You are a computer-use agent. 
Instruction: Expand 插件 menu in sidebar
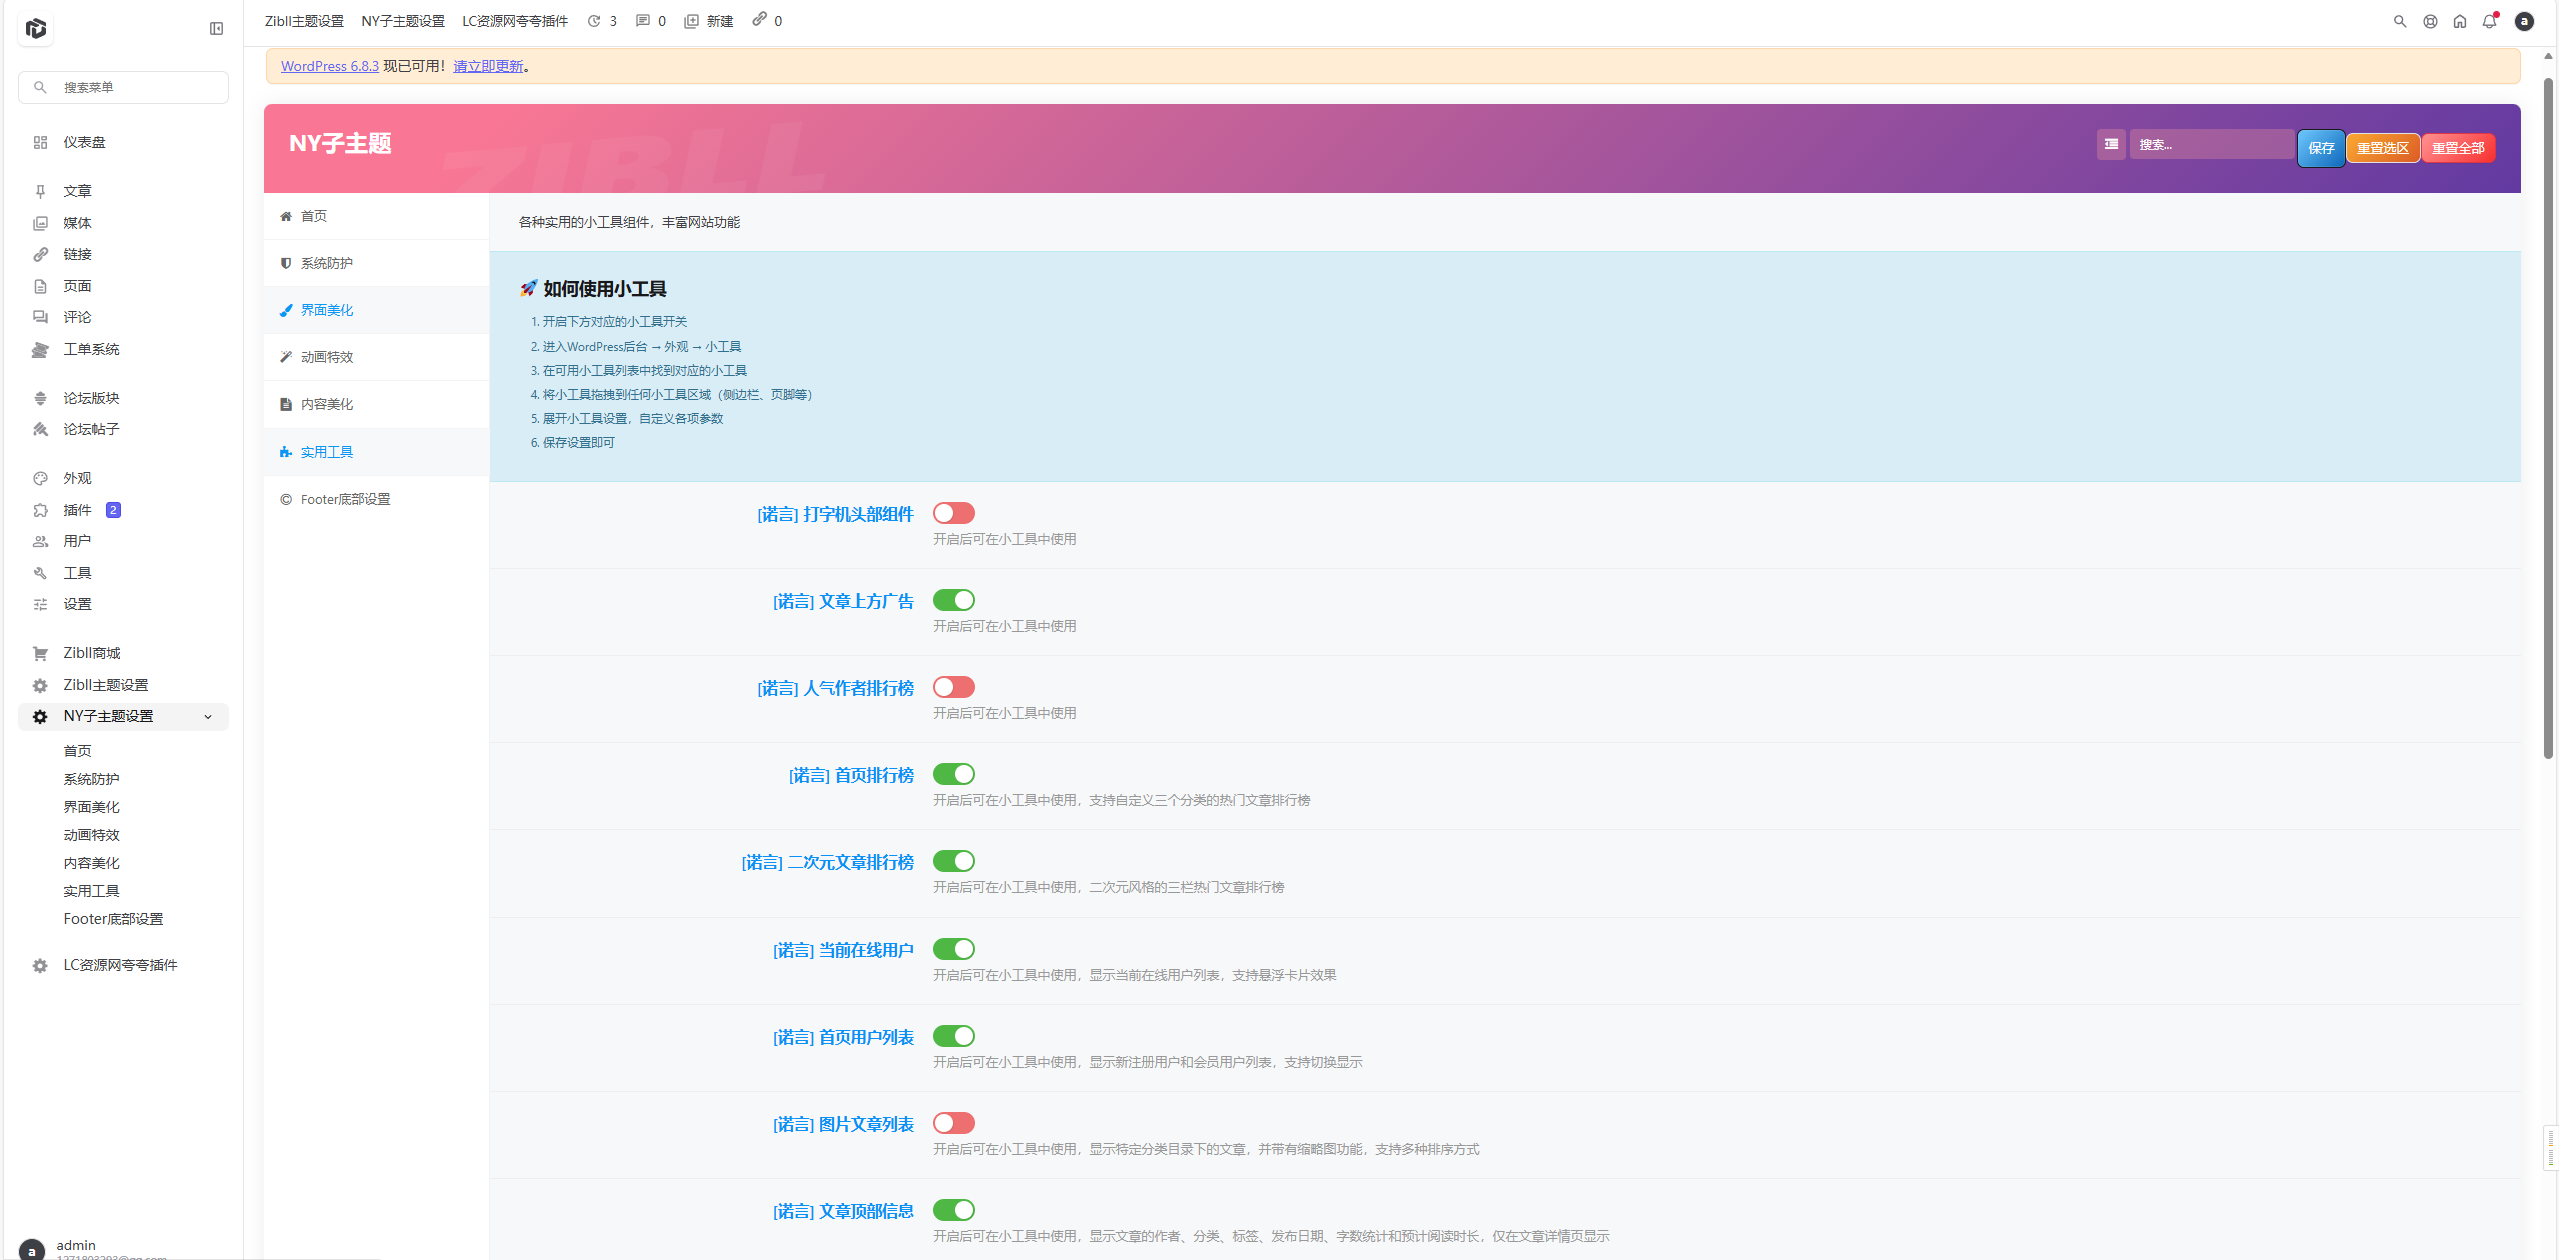(x=77, y=510)
